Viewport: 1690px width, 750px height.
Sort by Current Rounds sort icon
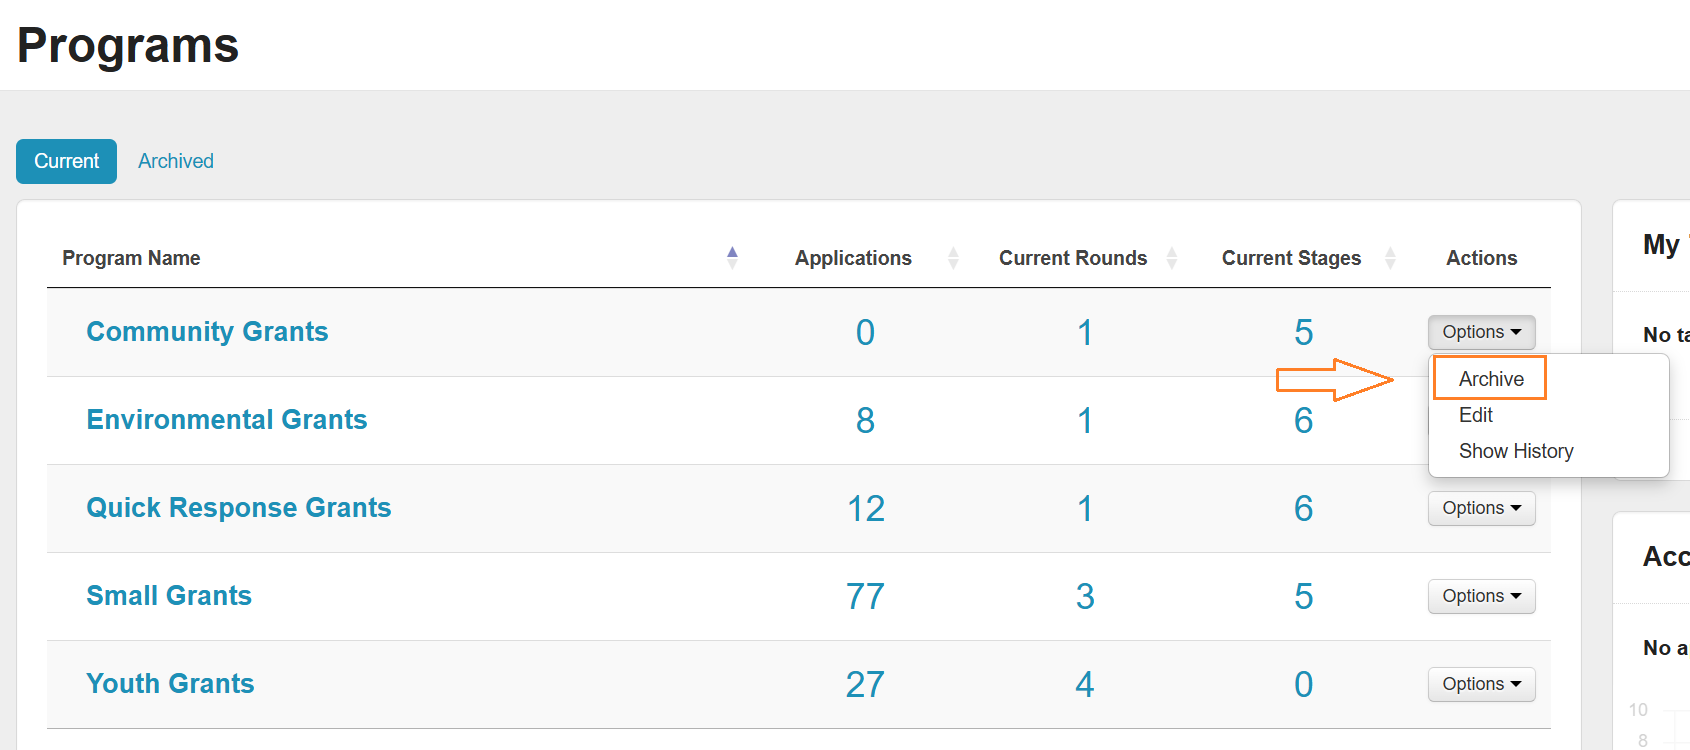tap(1171, 258)
